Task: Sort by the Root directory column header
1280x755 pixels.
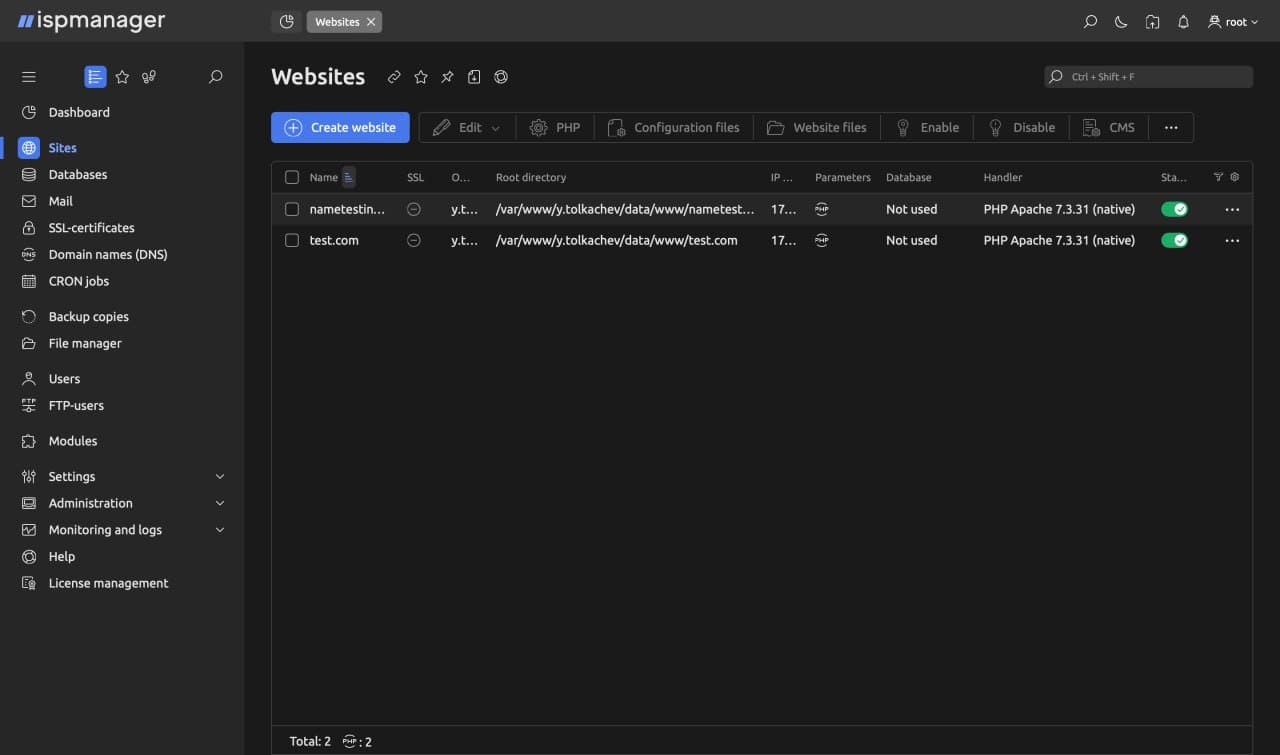Action: click(531, 177)
